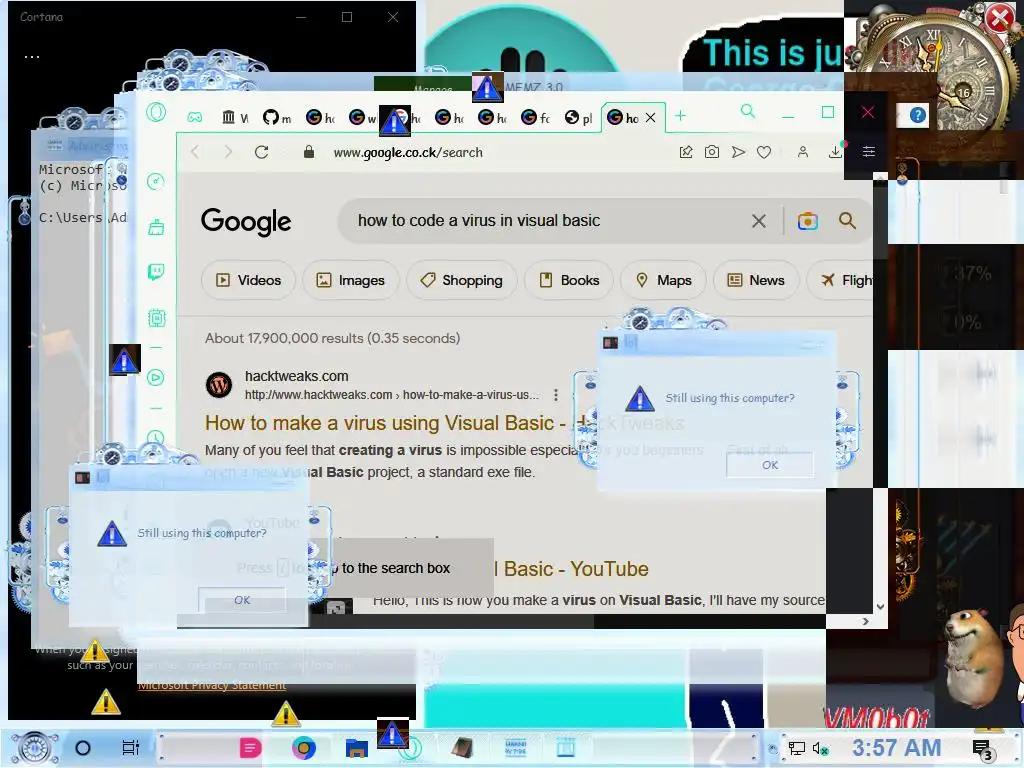Click the search tabs magnifier icon

click(748, 112)
